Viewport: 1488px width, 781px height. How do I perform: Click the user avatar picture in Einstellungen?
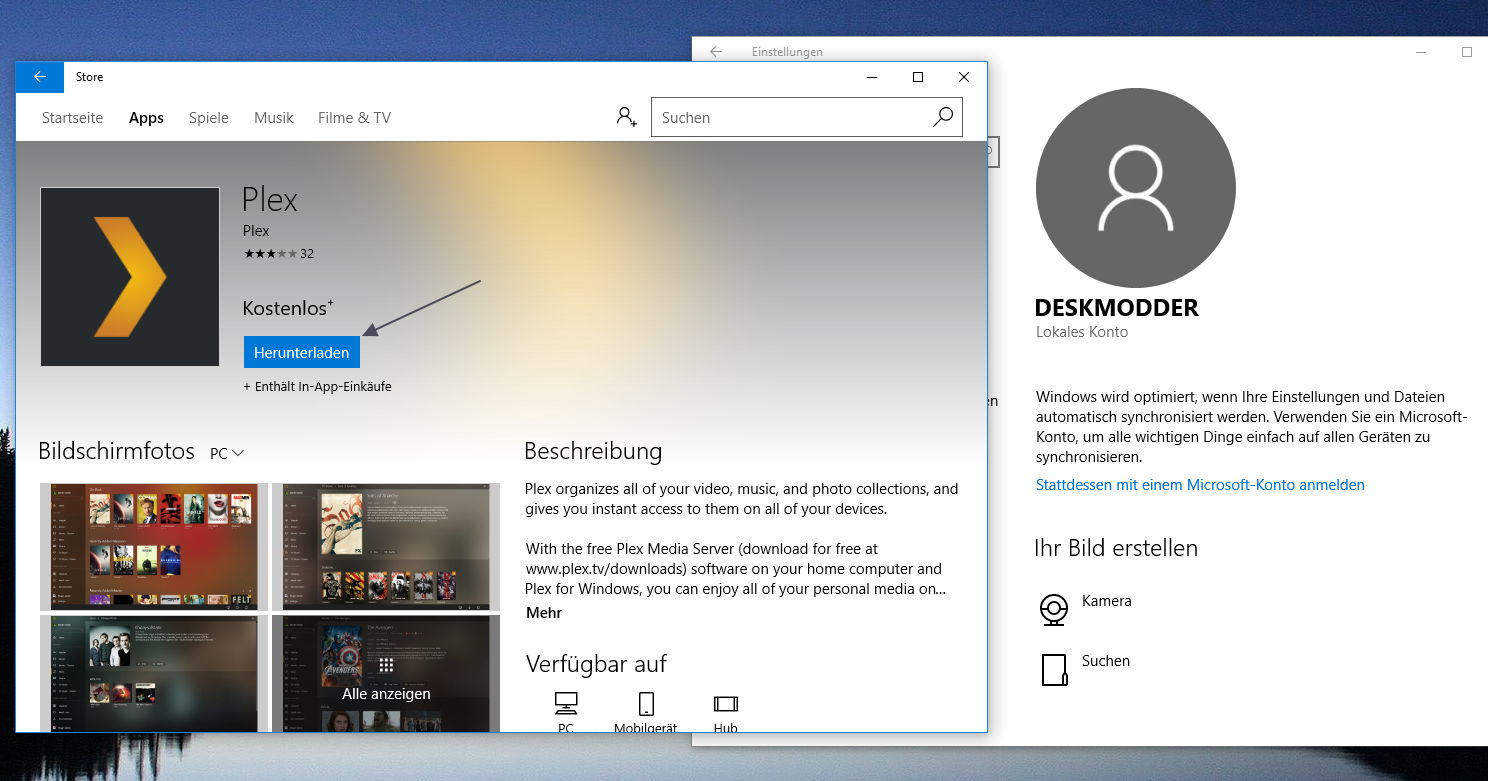1136,188
